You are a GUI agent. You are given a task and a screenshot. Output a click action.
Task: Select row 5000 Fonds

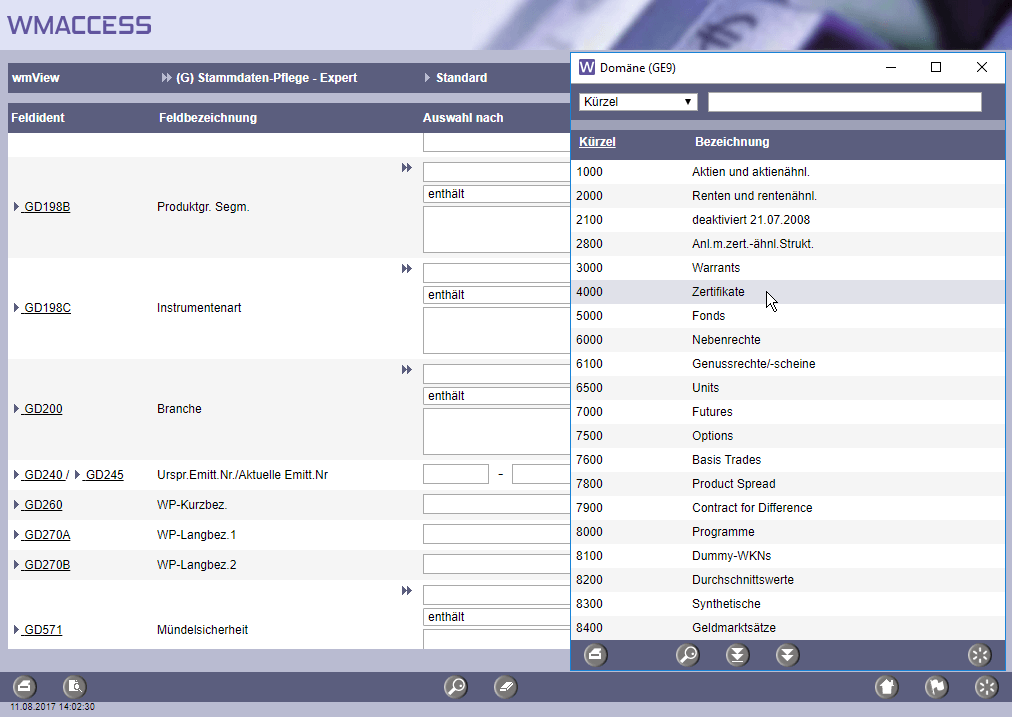click(x=788, y=316)
